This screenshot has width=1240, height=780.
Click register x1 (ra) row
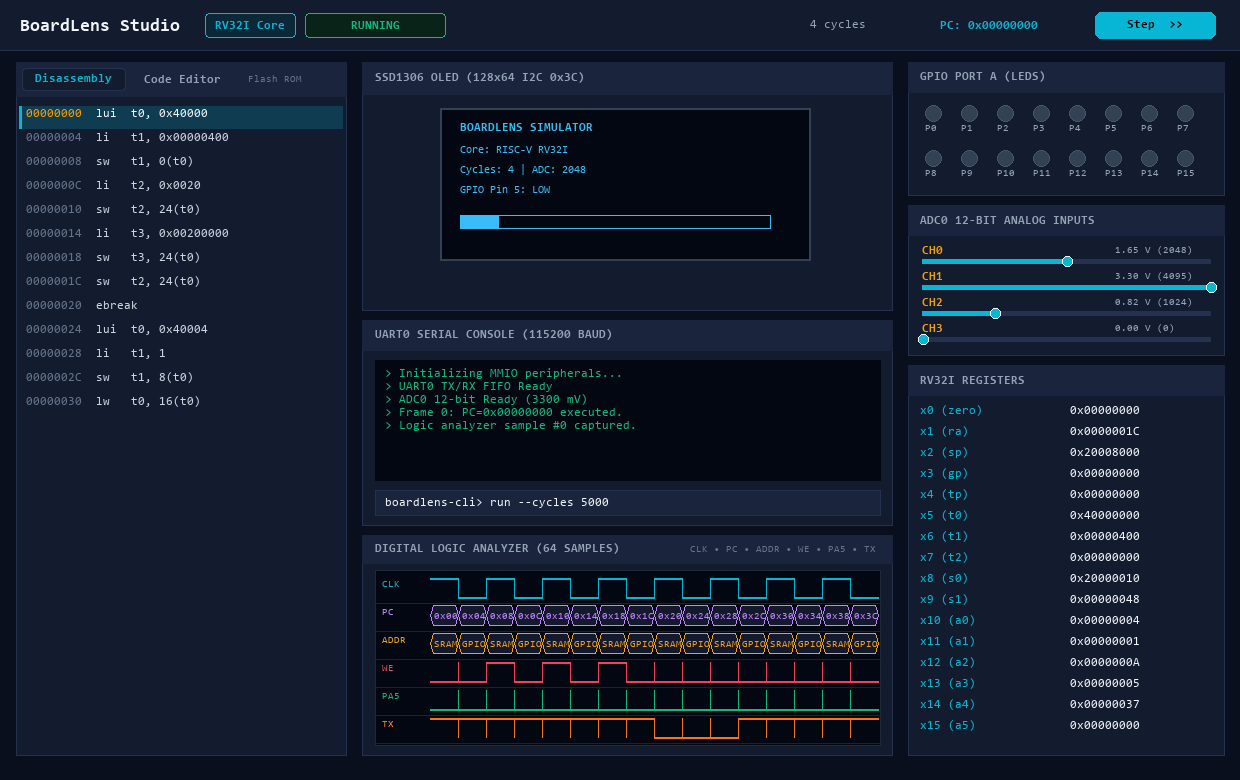tap(1066, 431)
